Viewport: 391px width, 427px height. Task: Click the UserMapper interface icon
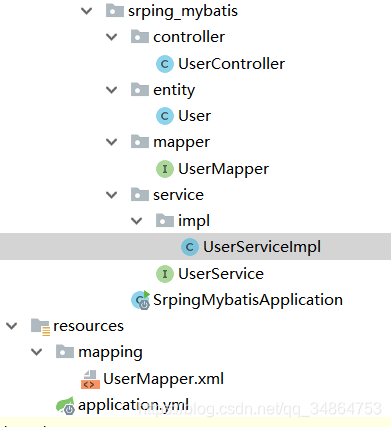[x=165, y=169]
